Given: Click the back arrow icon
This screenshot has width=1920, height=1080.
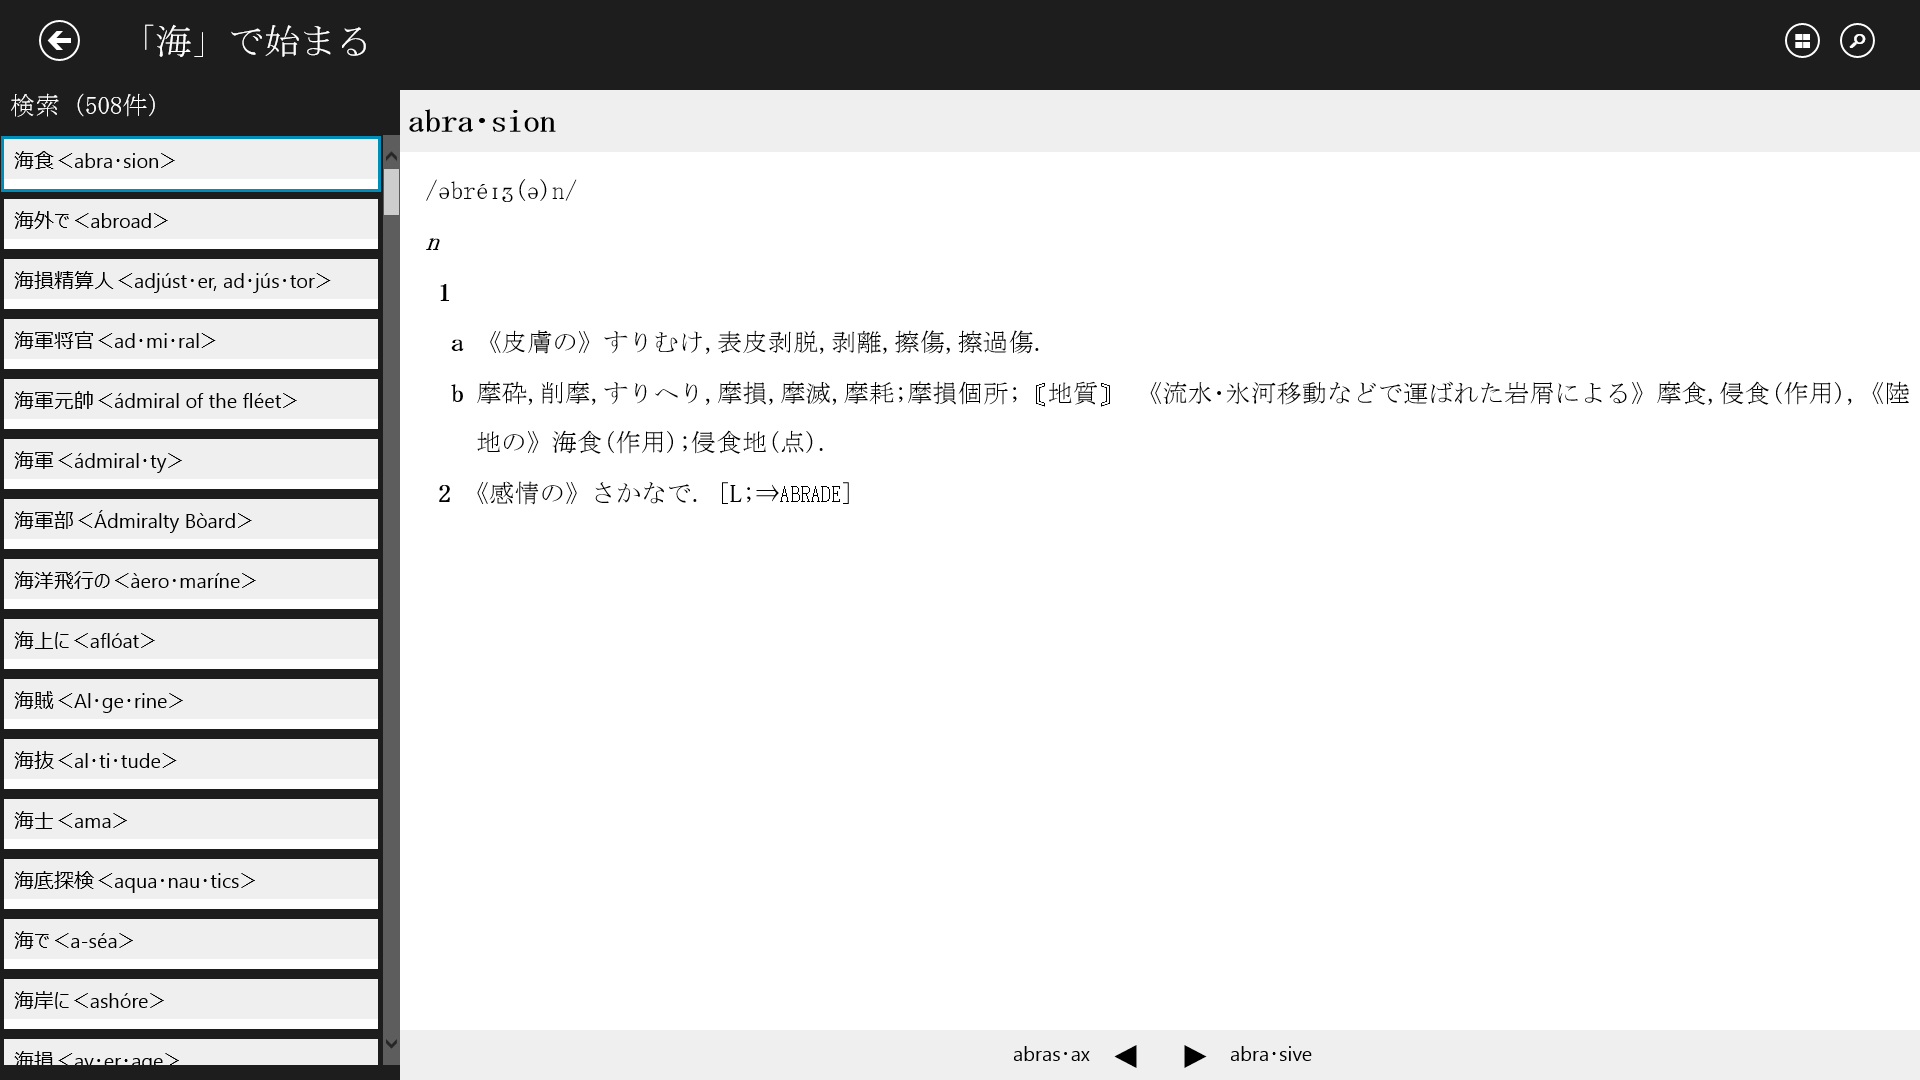Looking at the screenshot, I should point(59,41).
